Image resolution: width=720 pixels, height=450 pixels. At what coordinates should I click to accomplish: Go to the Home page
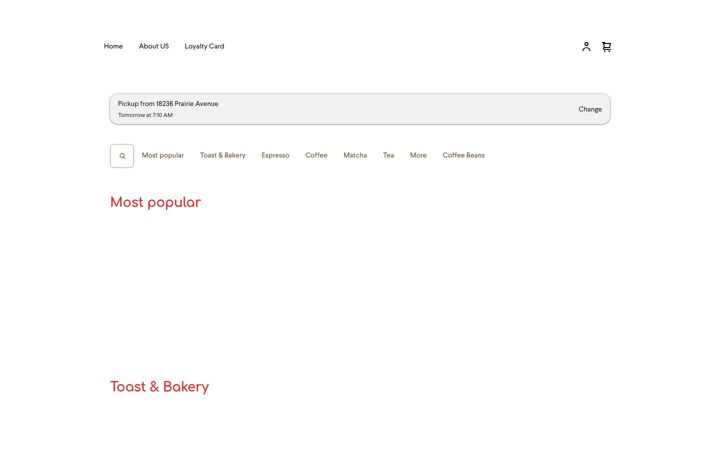113,46
